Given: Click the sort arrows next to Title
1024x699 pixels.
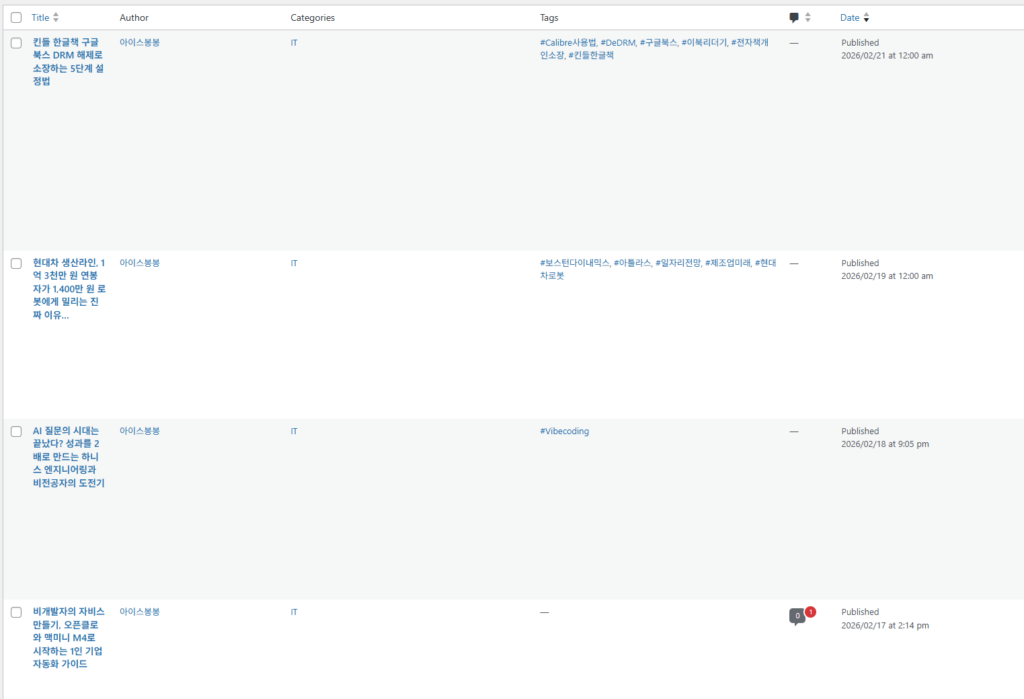Looking at the screenshot, I should coord(56,18).
